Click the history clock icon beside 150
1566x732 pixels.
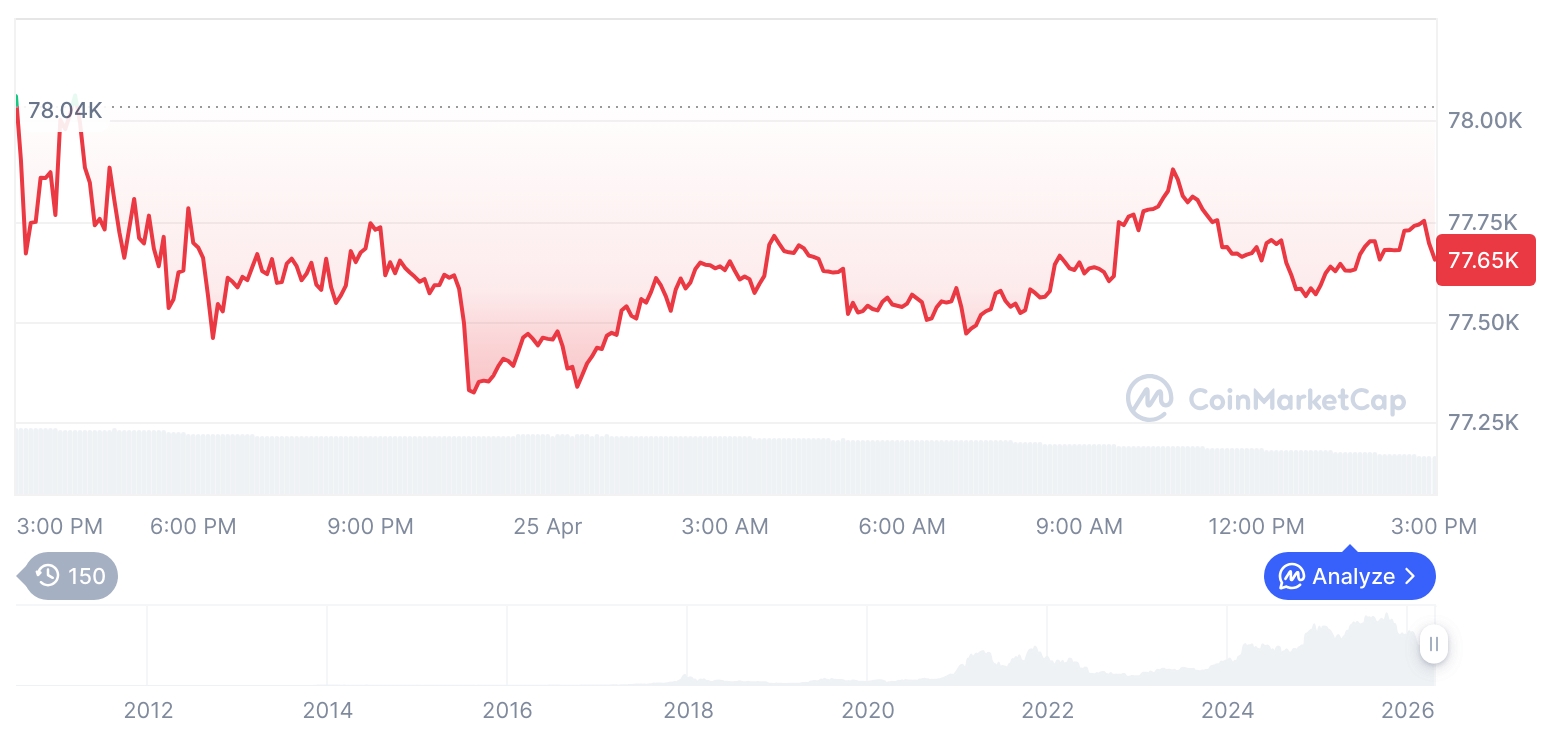[x=47, y=576]
